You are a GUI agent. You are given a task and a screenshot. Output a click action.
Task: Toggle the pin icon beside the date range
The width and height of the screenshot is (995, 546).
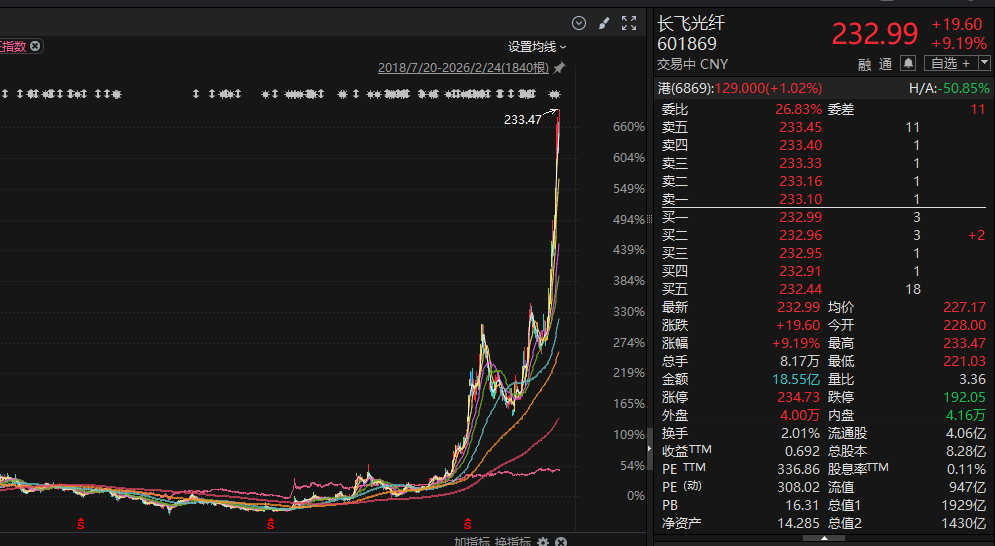point(559,67)
